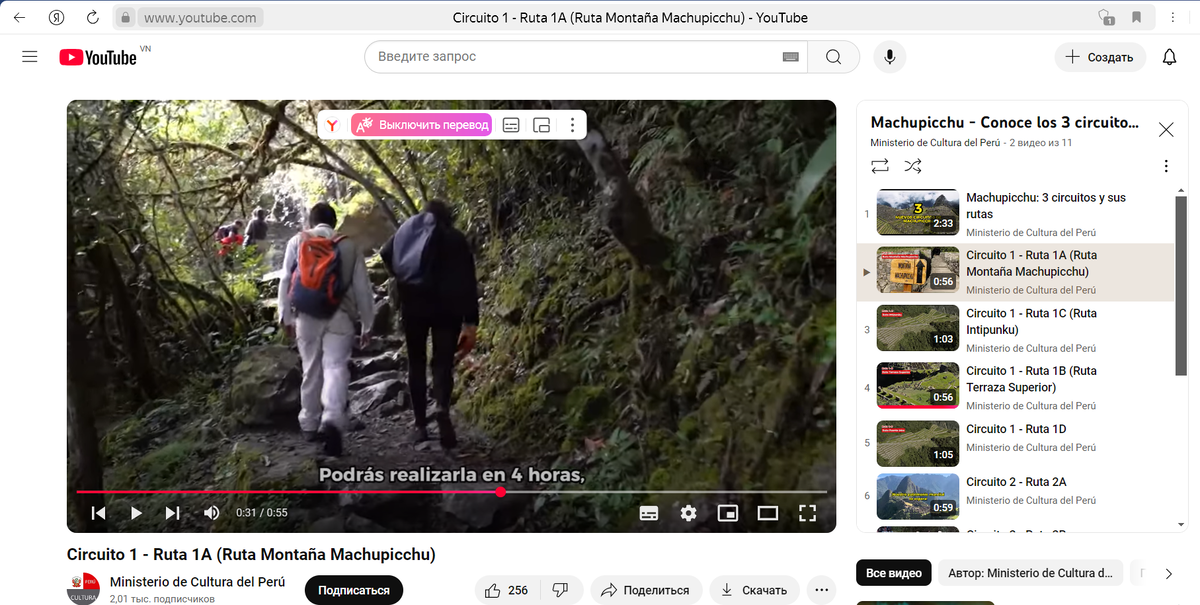Open player settings gear
Screen dimensions: 1200x605
pyautogui.click(x=688, y=513)
